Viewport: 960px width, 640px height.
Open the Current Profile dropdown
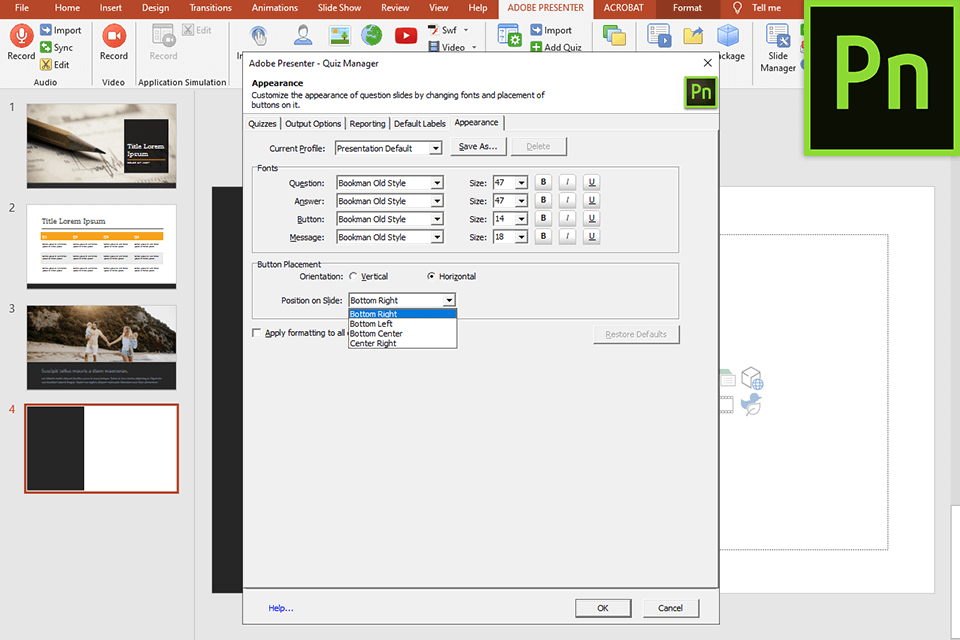tap(435, 148)
